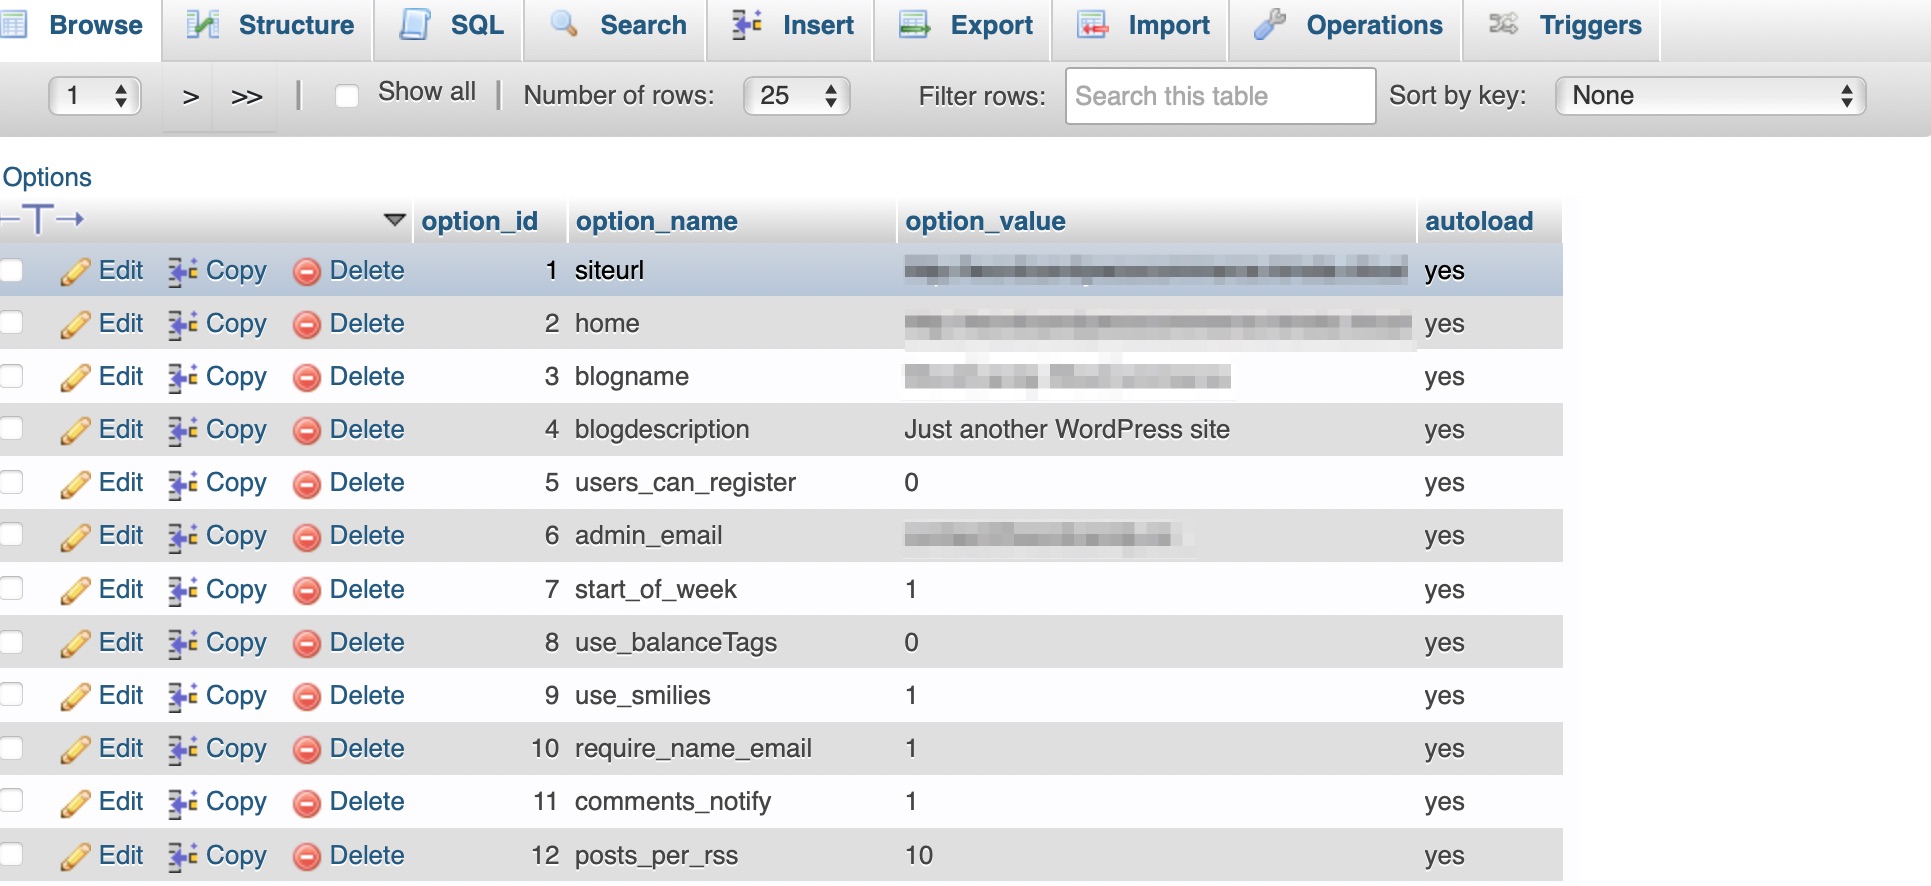Open the page number dropdown
The height and width of the screenshot is (886, 1931).
[95, 96]
